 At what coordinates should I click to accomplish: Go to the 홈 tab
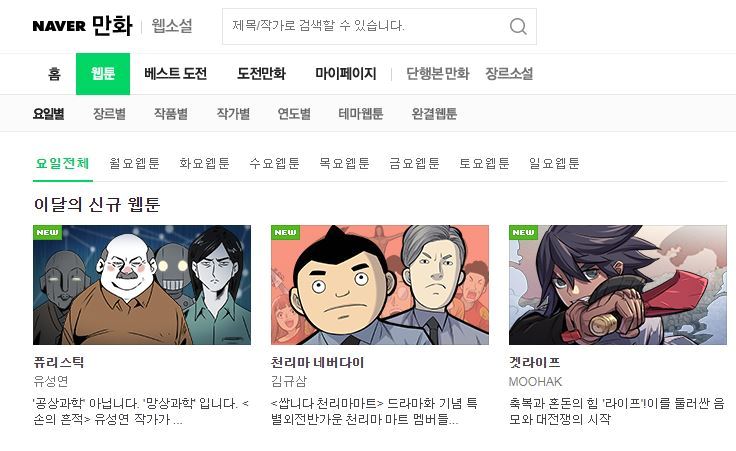click(54, 74)
